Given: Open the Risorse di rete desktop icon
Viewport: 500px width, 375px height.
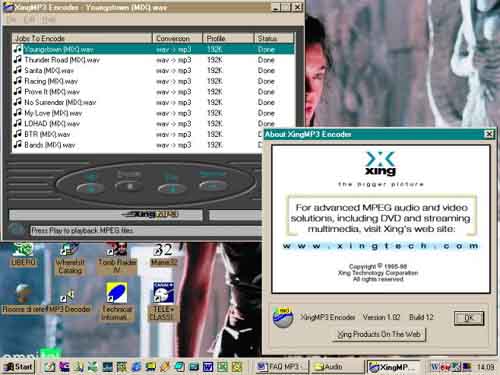Looking at the screenshot, I should [23, 298].
